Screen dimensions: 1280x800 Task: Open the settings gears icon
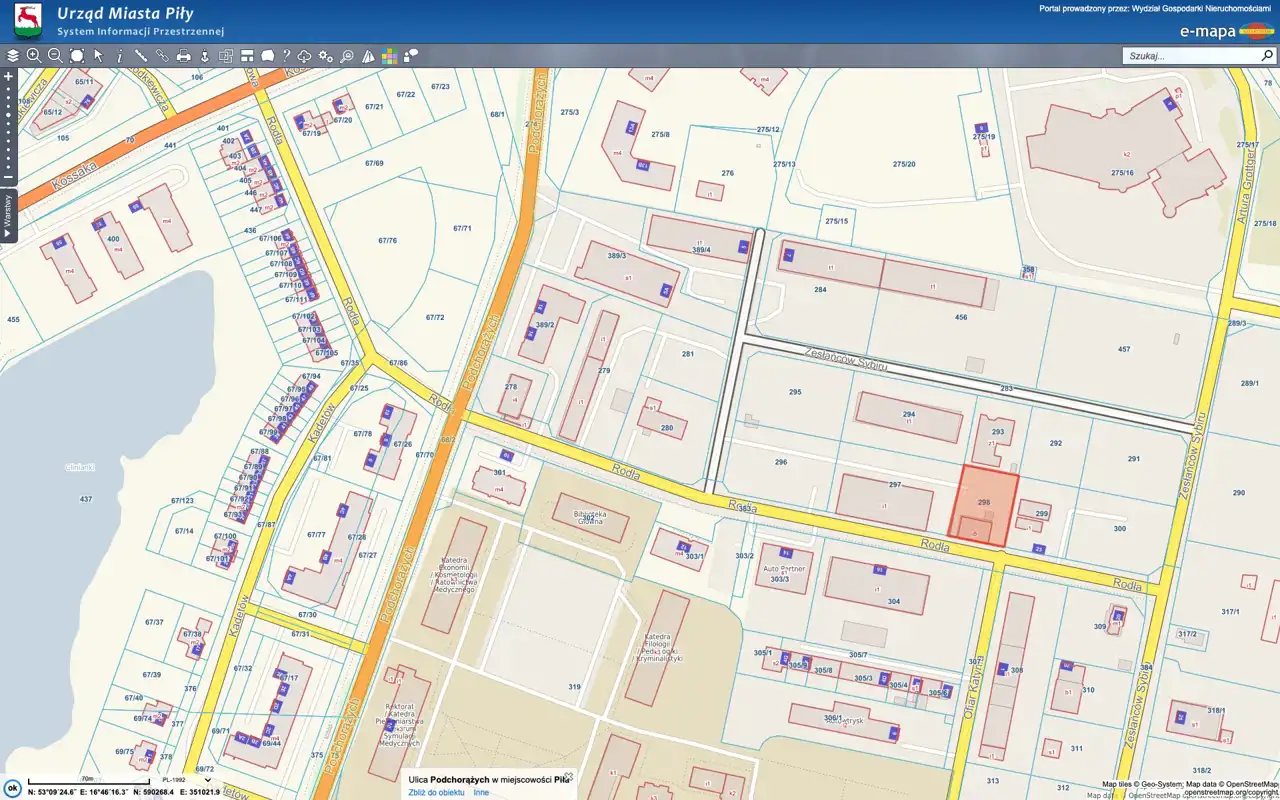click(x=326, y=56)
